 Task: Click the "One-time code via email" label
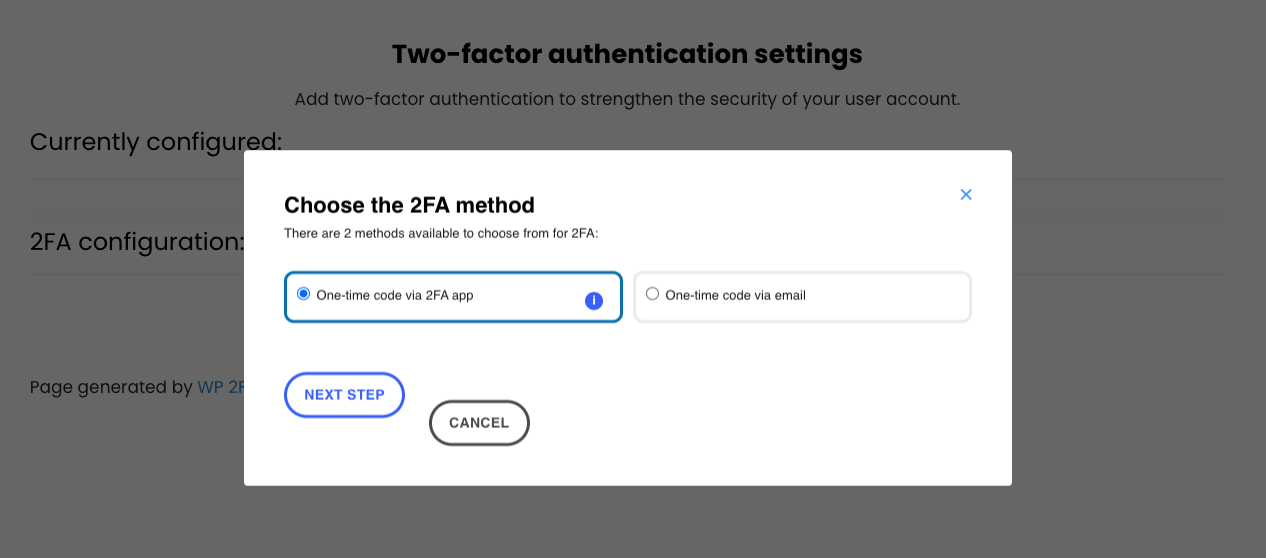coord(735,296)
